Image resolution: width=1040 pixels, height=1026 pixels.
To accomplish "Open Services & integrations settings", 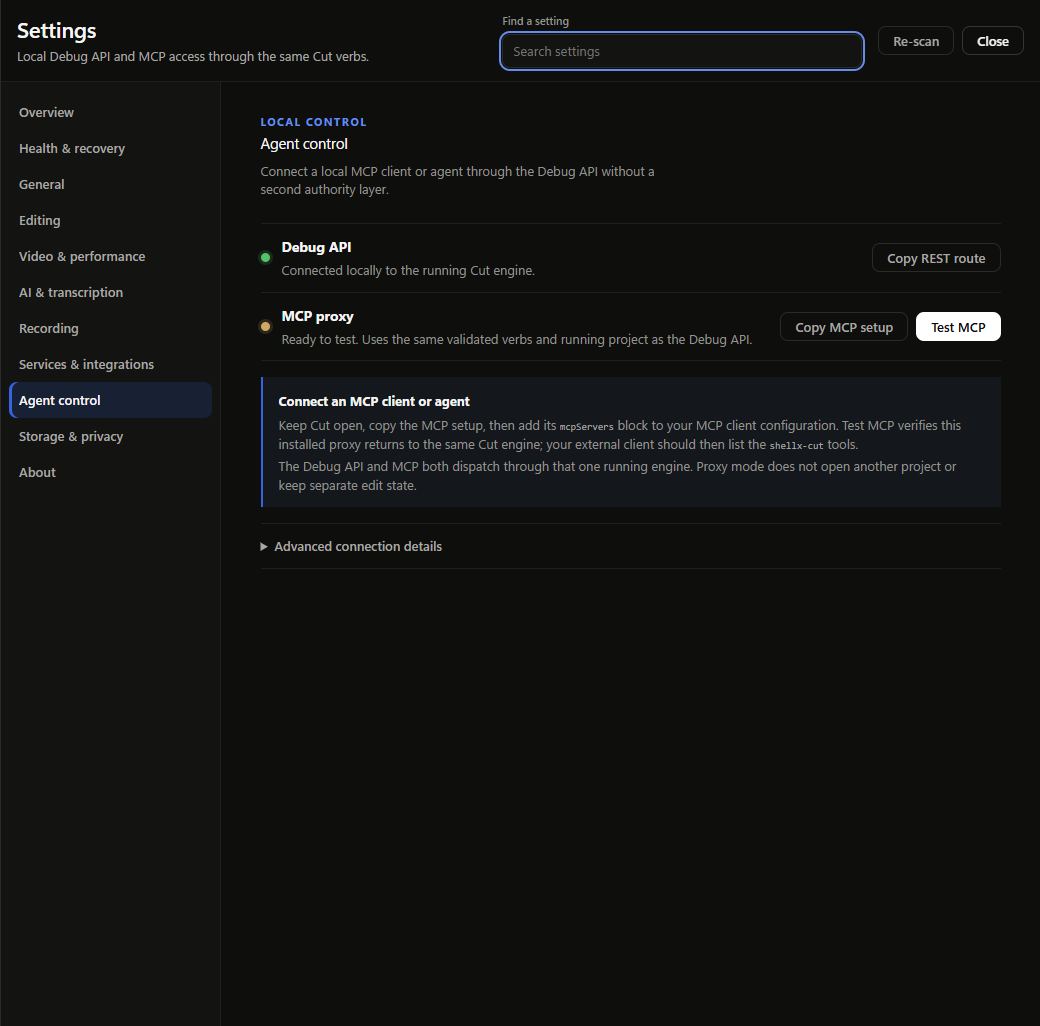I will click(110, 364).
